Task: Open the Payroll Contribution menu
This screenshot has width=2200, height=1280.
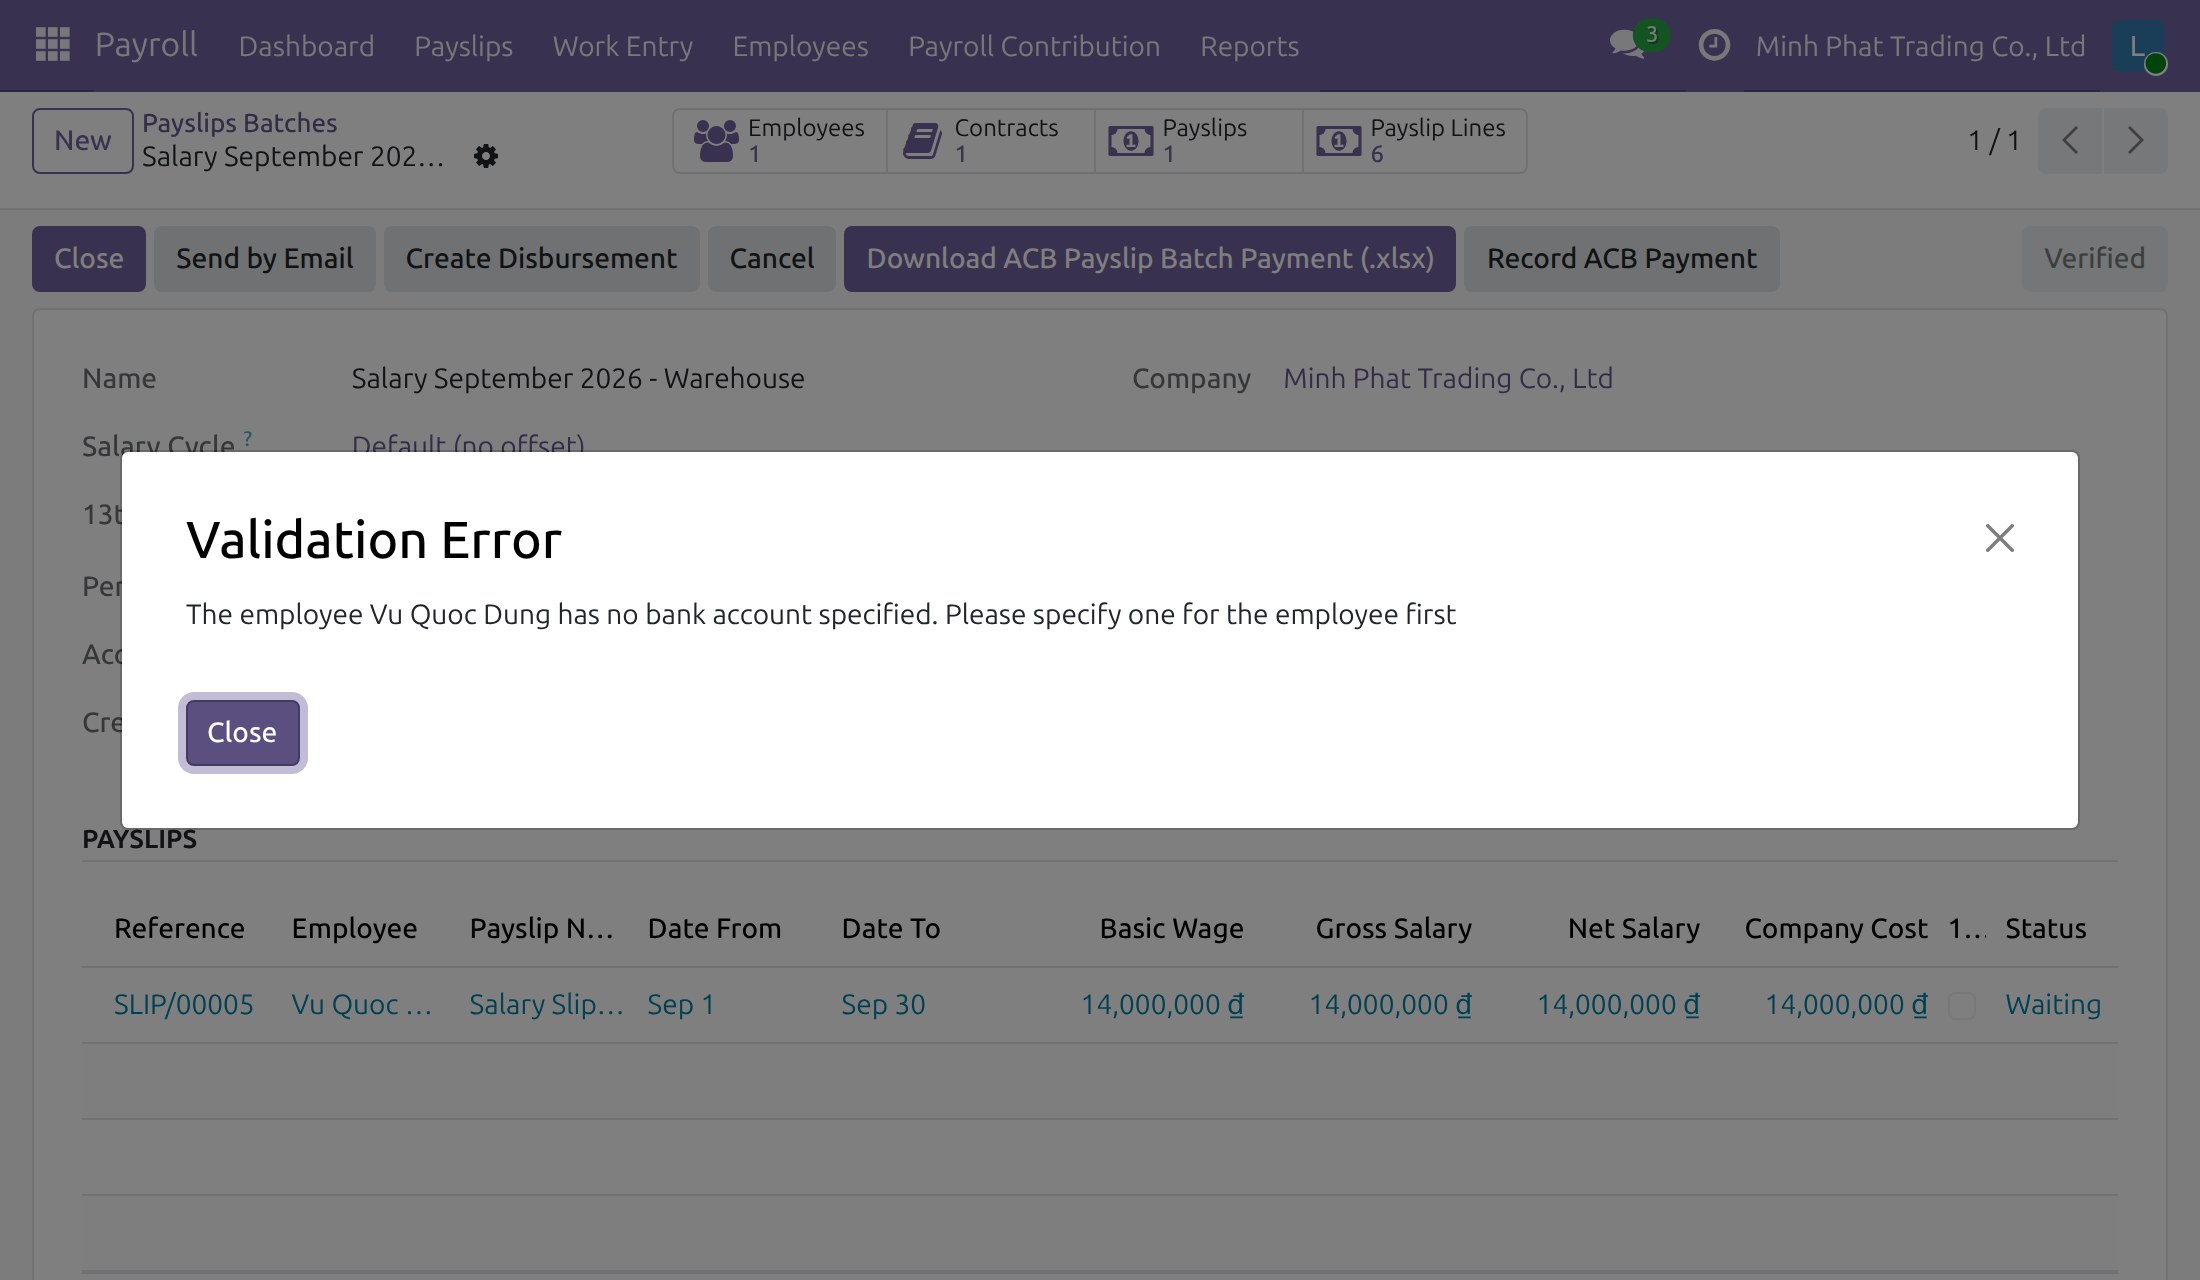Action: coord(1034,46)
